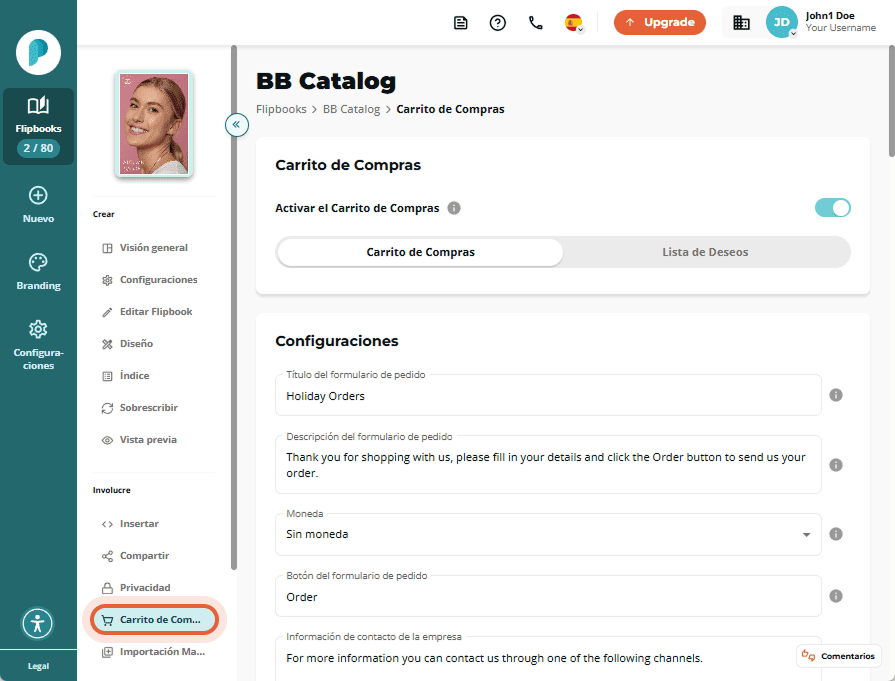895x681 pixels.
Task: Expand the JD user avatar menu
Action: pyautogui.click(x=781, y=22)
